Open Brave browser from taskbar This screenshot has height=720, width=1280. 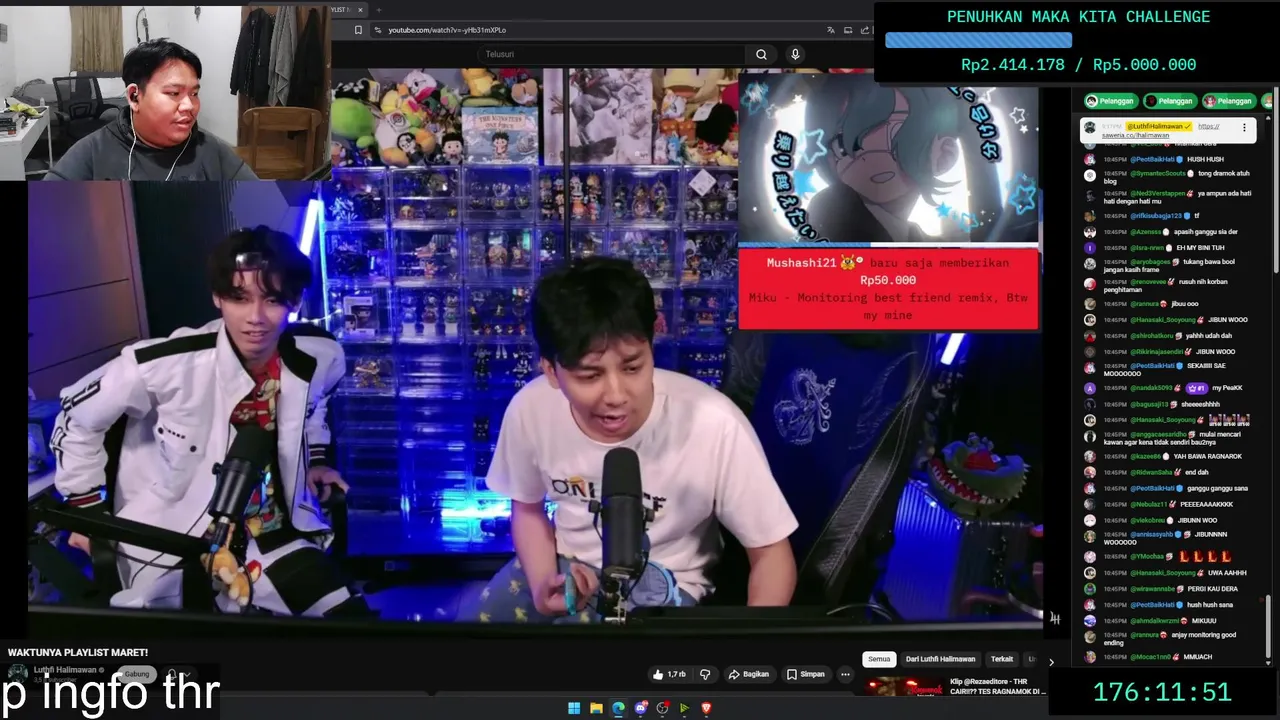click(706, 708)
